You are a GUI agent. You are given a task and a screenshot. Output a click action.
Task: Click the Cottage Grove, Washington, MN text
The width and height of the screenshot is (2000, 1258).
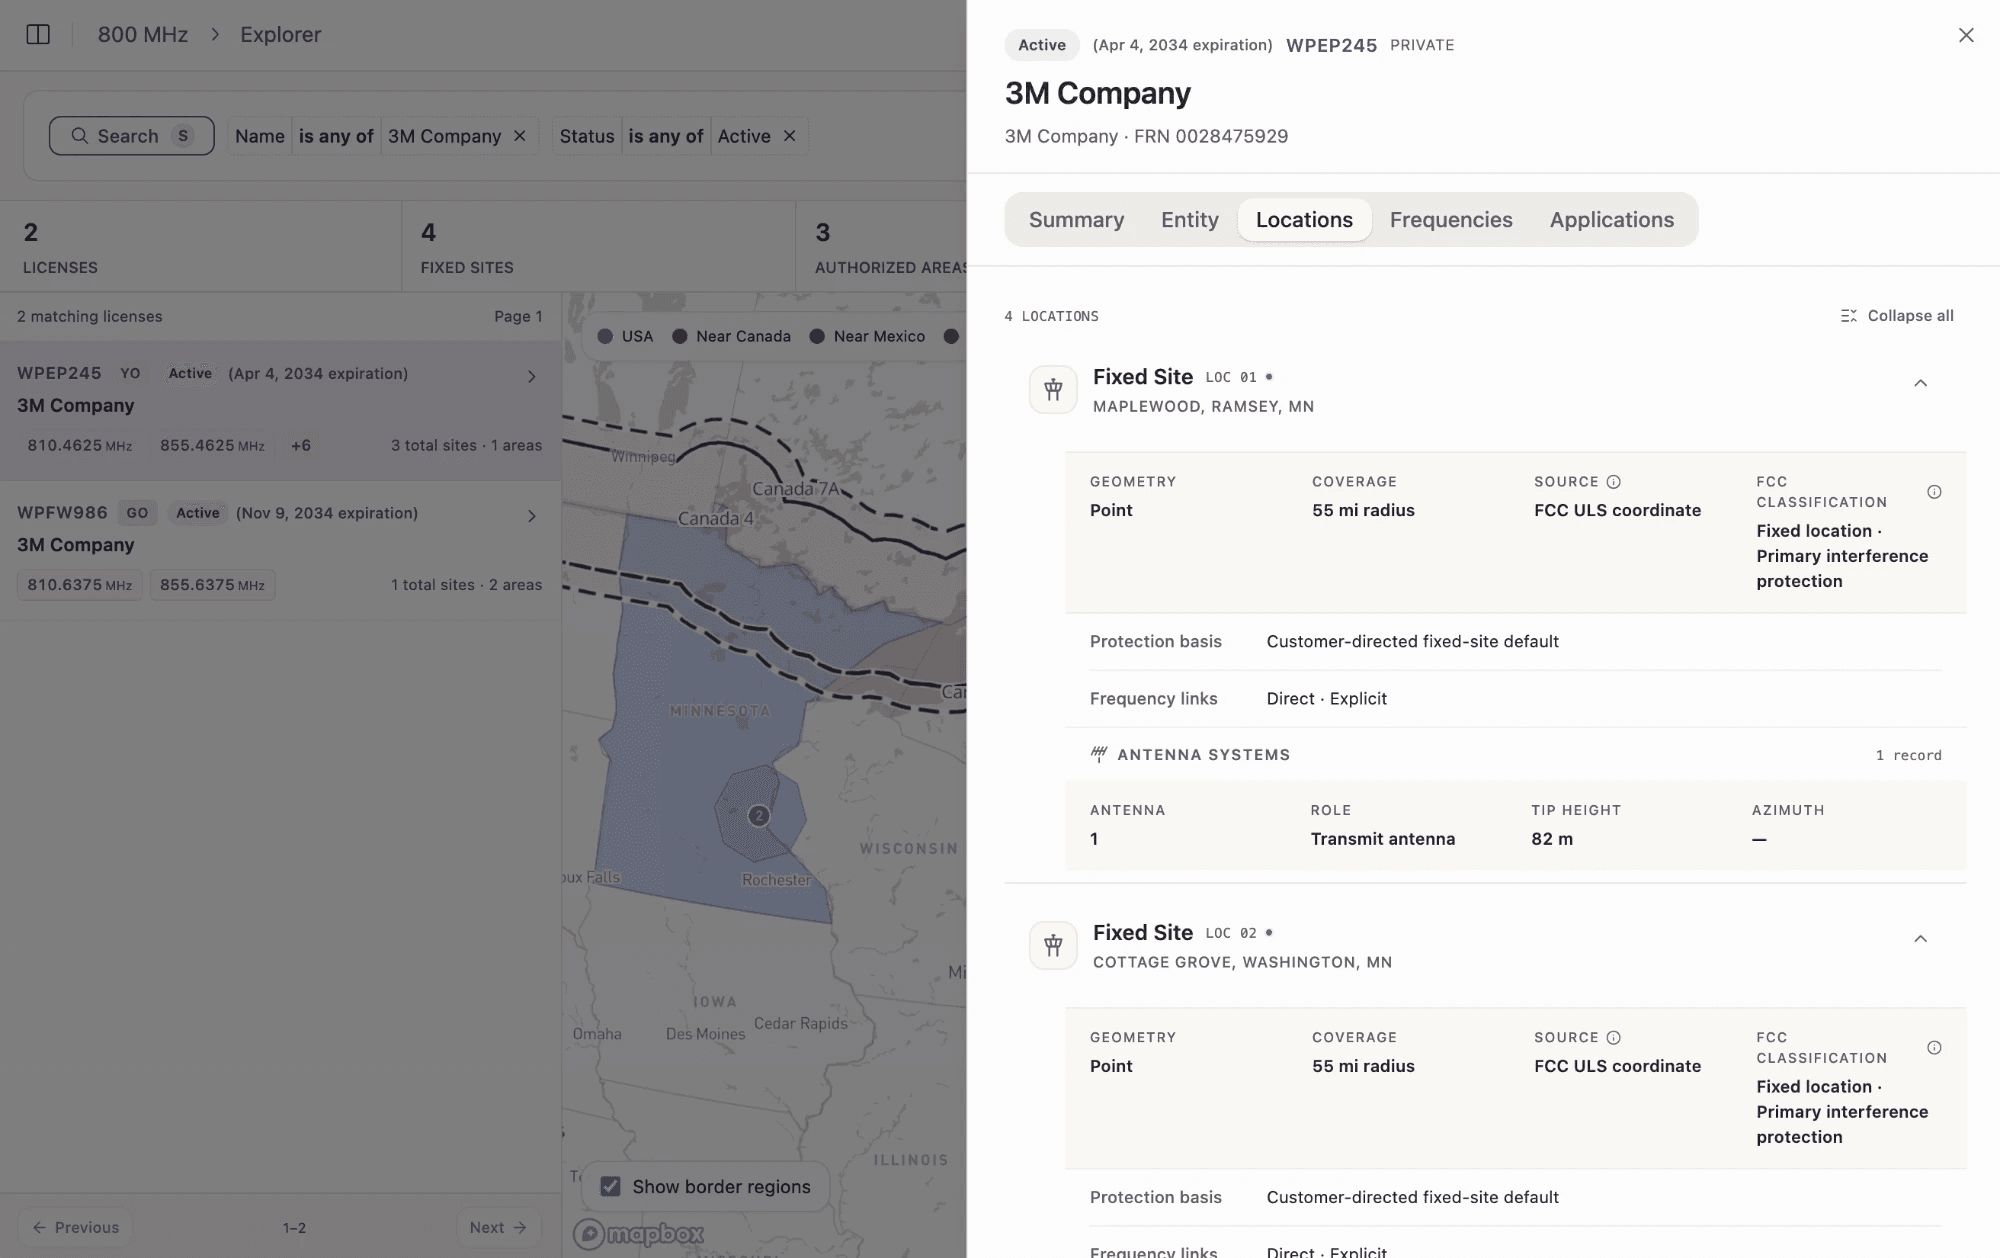[x=1242, y=963]
